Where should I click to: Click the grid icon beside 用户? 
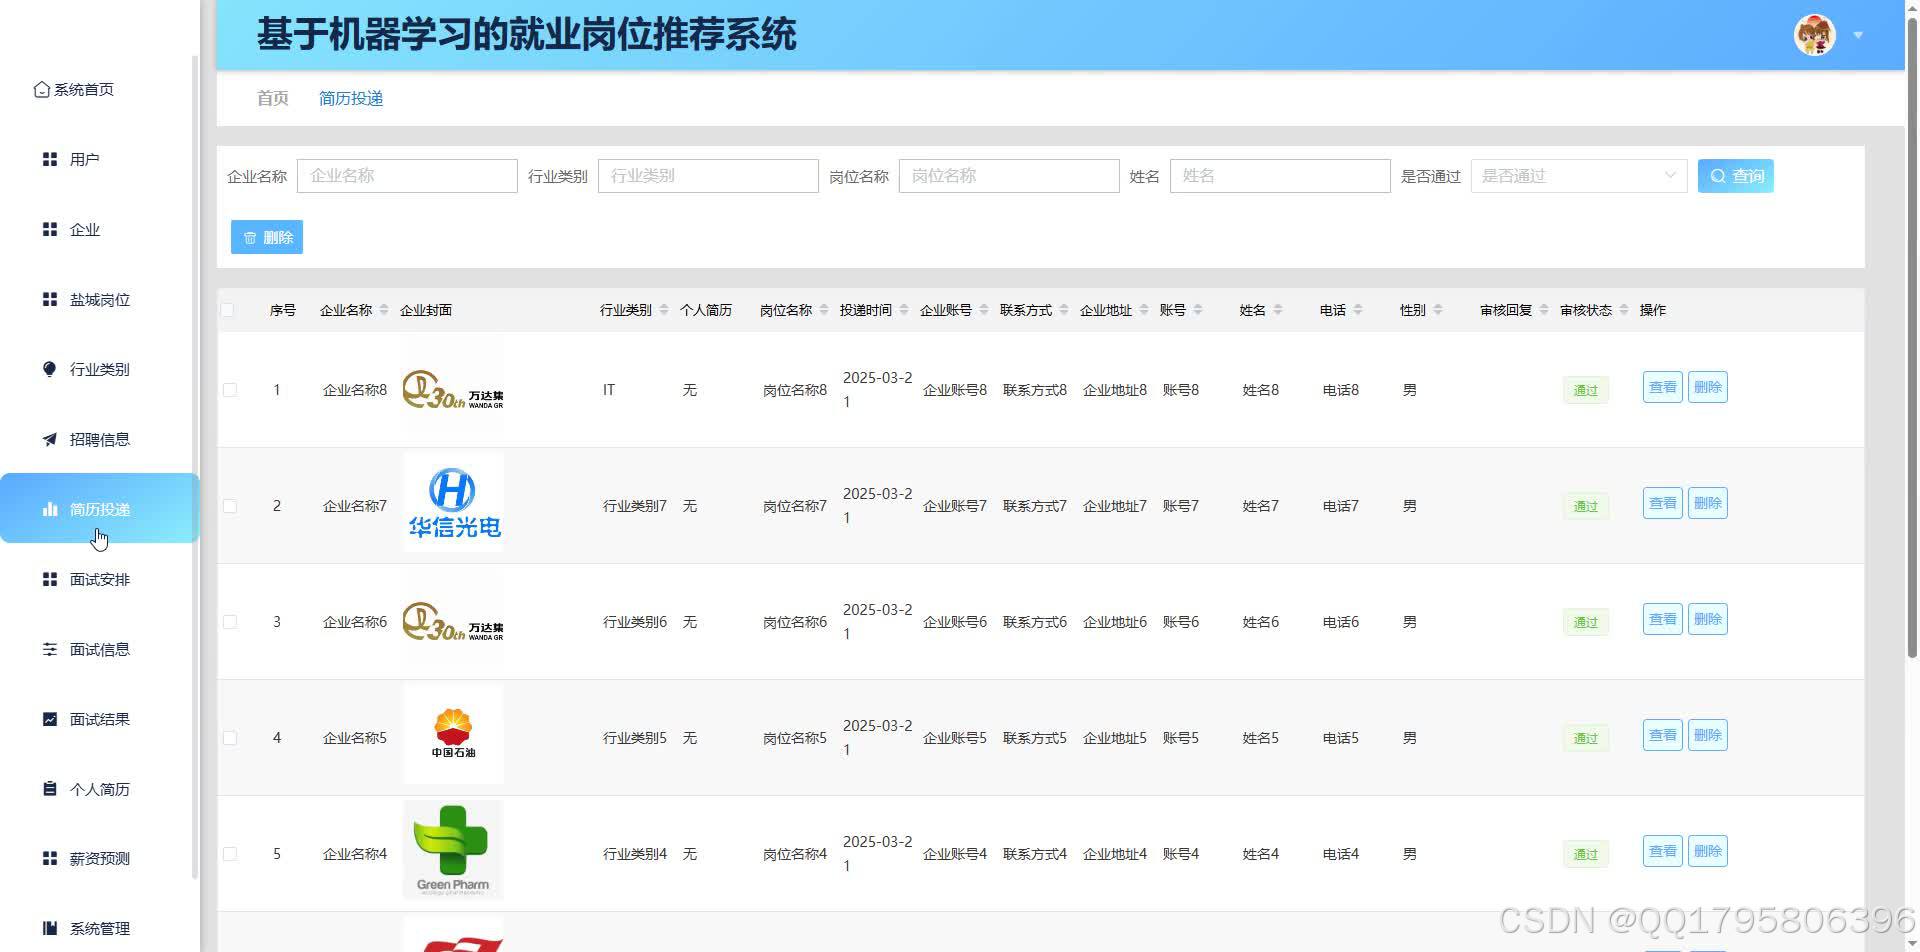point(50,159)
